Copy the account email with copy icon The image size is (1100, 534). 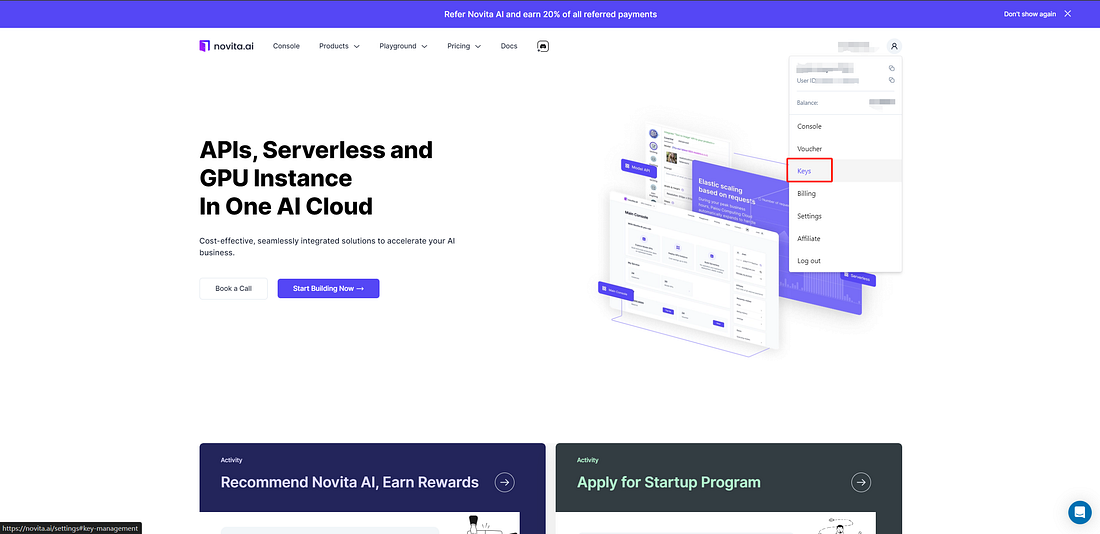pyautogui.click(x=892, y=68)
